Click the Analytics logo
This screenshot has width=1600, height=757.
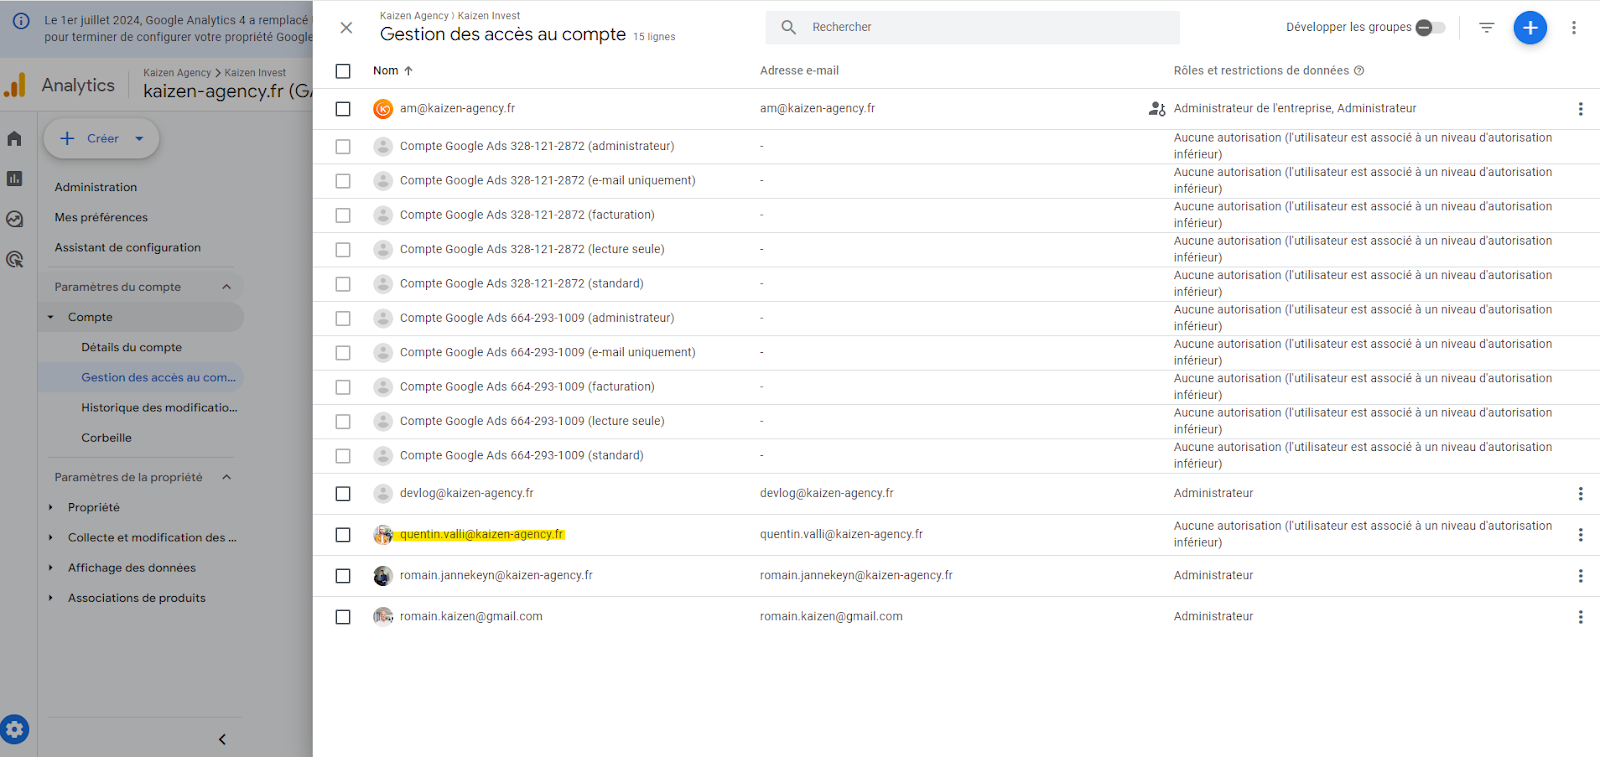(15, 86)
